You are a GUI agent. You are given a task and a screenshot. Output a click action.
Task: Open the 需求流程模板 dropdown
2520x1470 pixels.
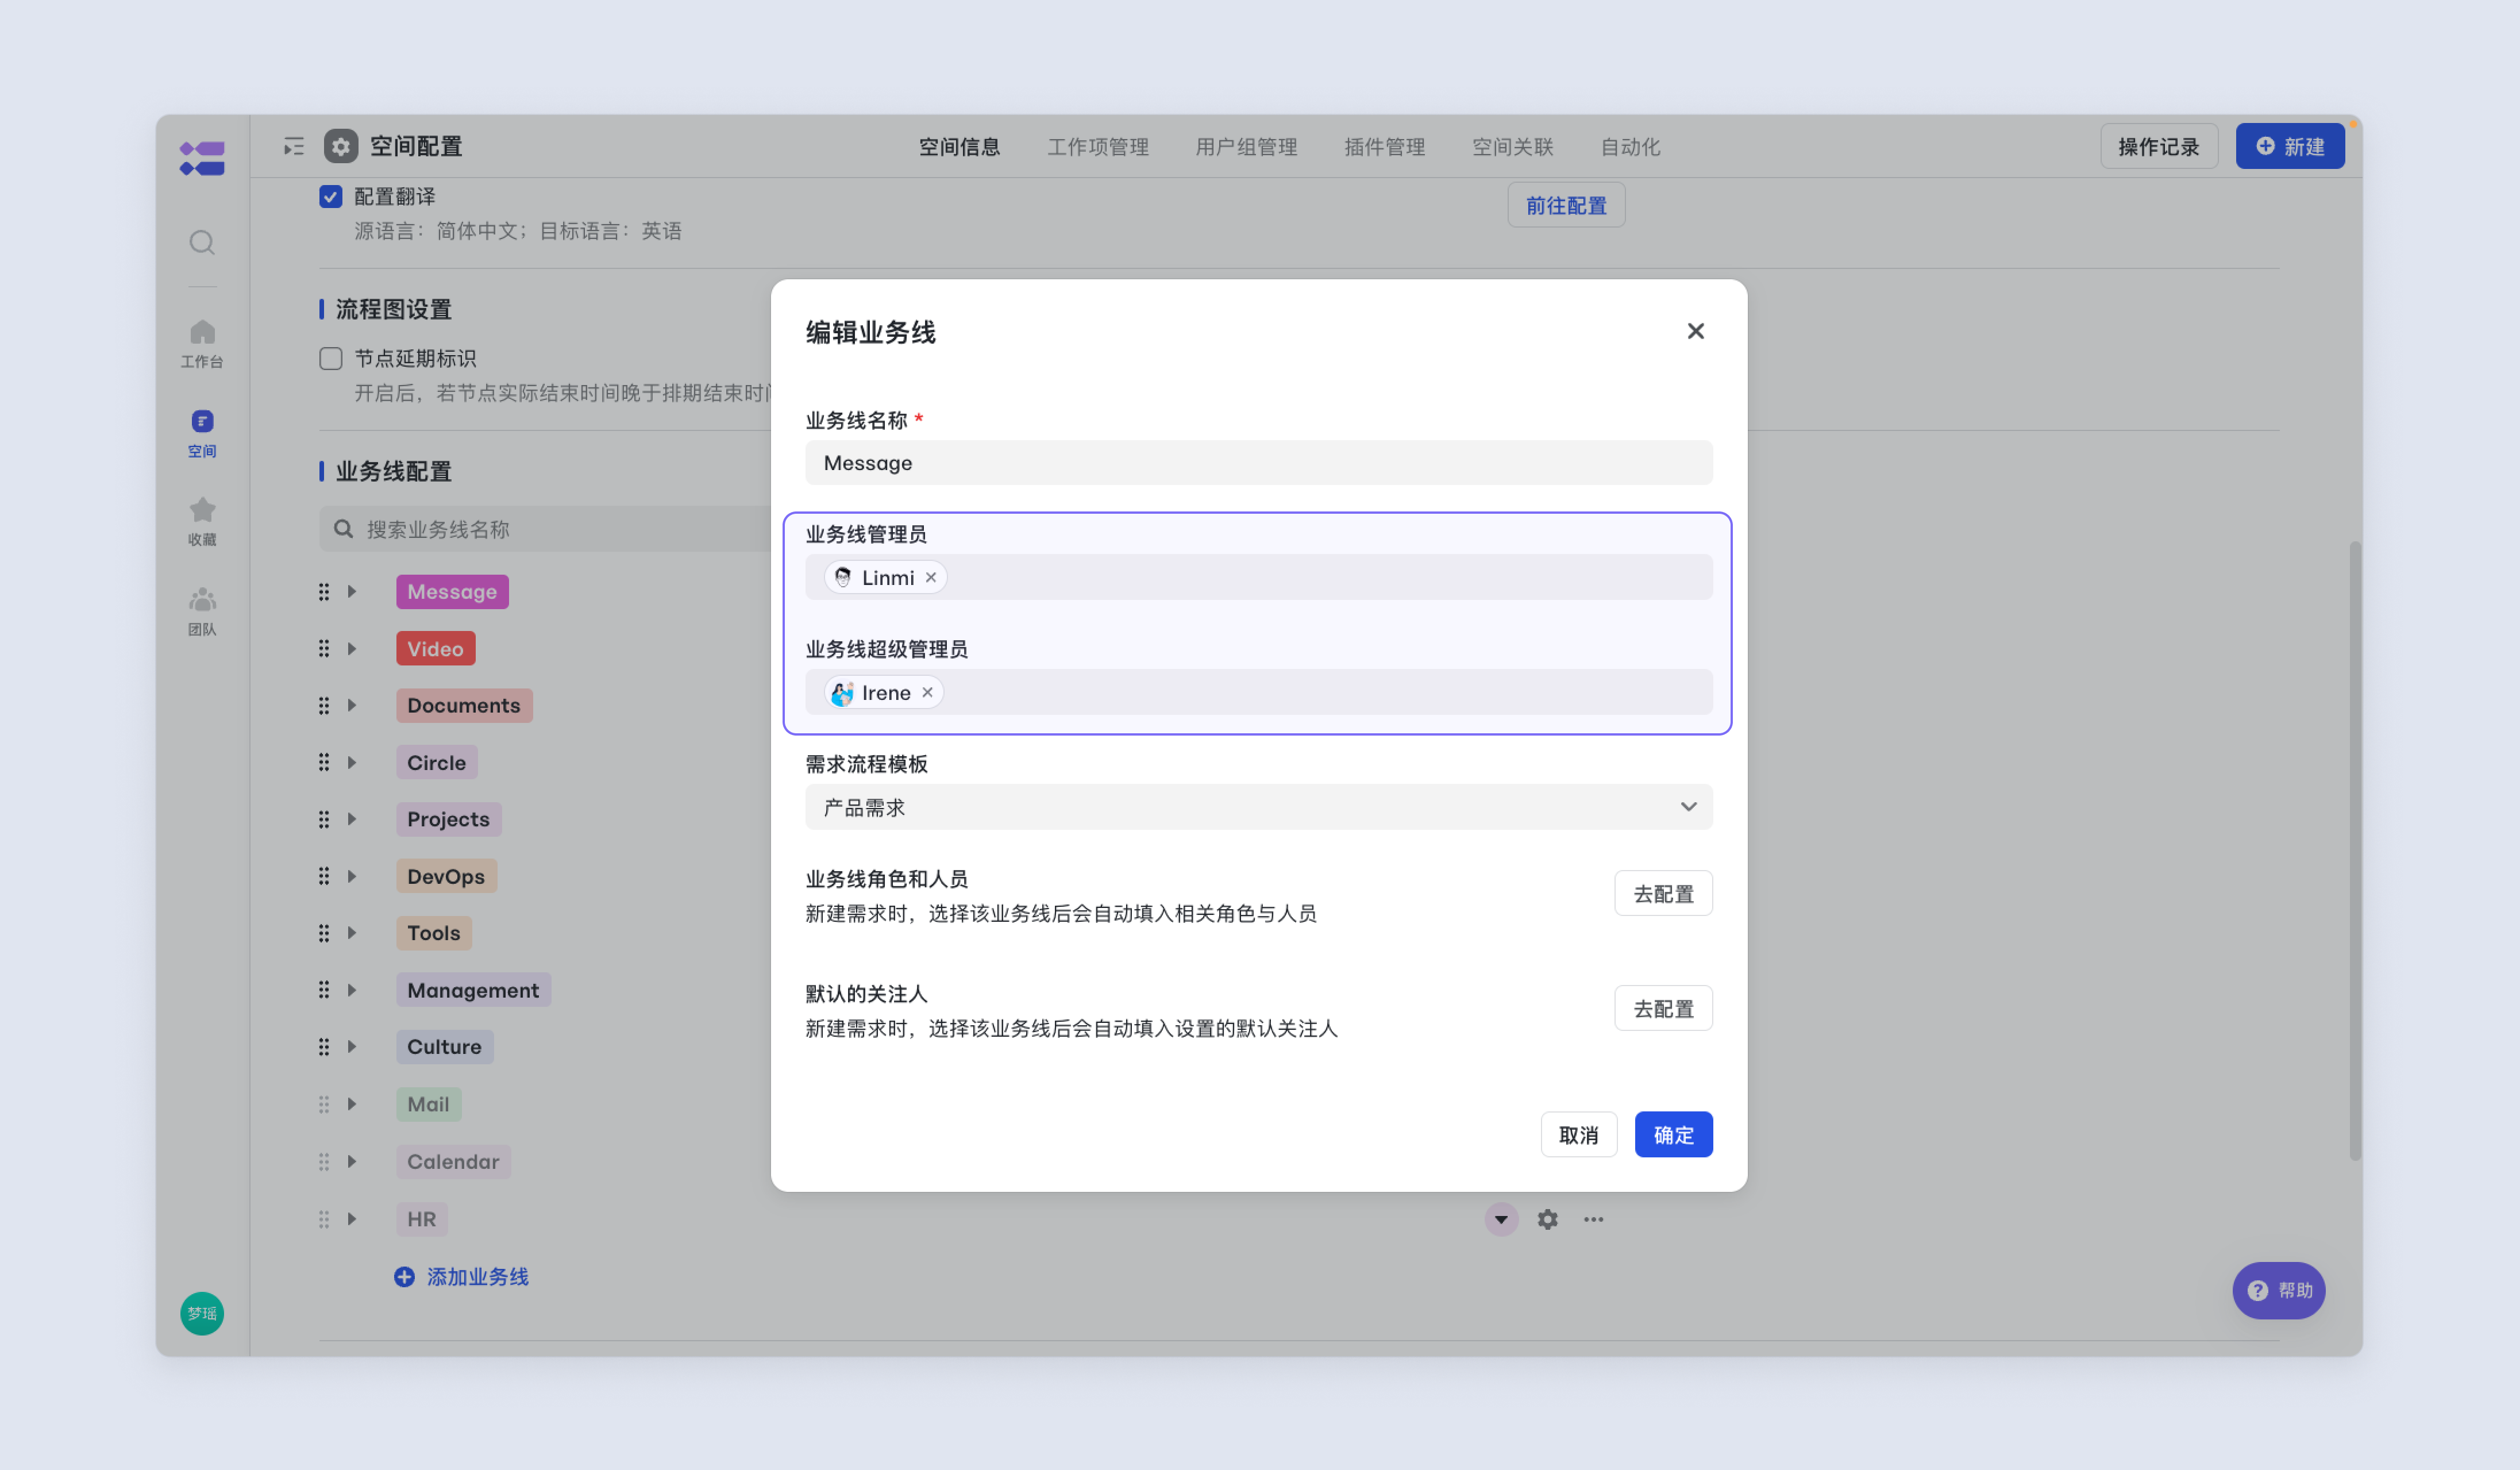coord(1258,807)
